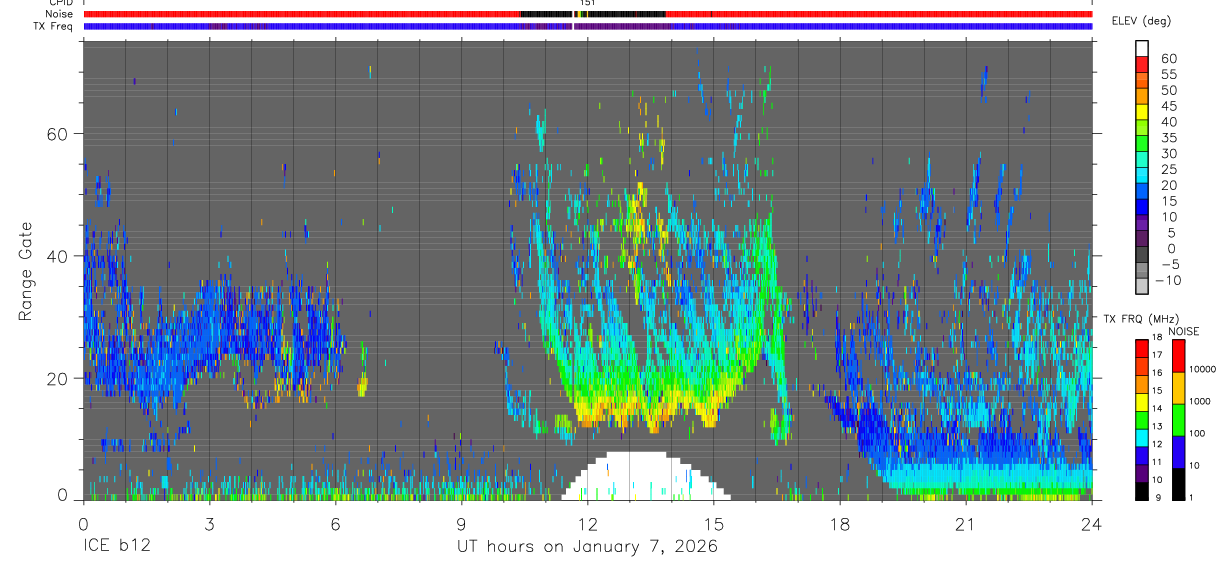This screenshot has height=567, width=1228.
Task: Click the 'UT hours on January 7, 2026' label
Action: pos(588,547)
